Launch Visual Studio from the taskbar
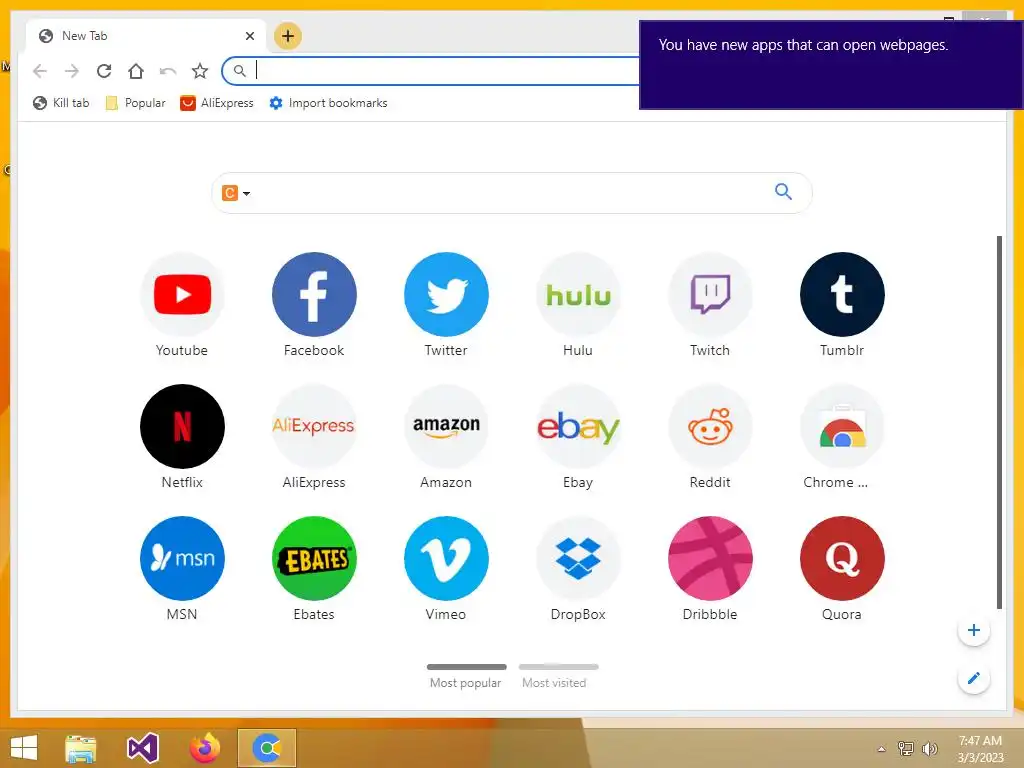Viewport: 1024px width, 768px height. pos(143,748)
